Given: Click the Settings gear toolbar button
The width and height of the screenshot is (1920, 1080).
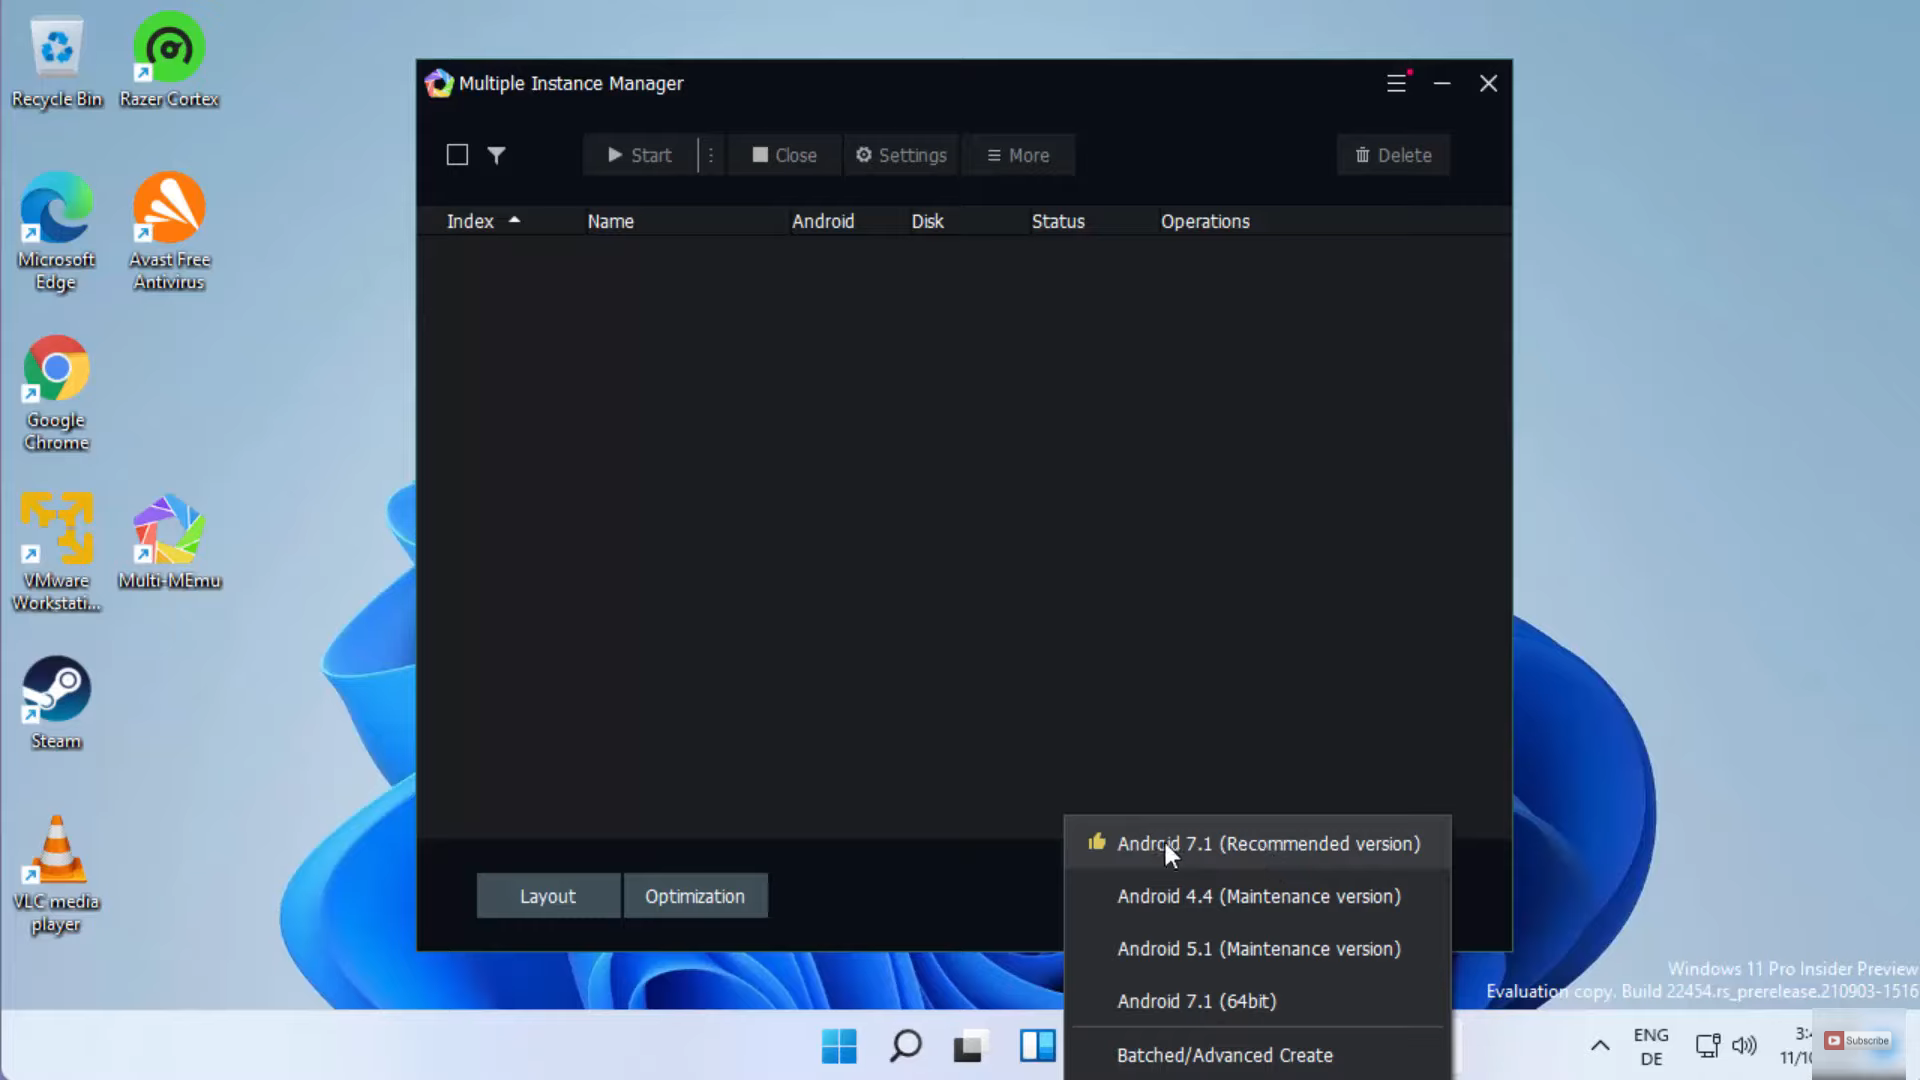Looking at the screenshot, I should tap(901, 155).
